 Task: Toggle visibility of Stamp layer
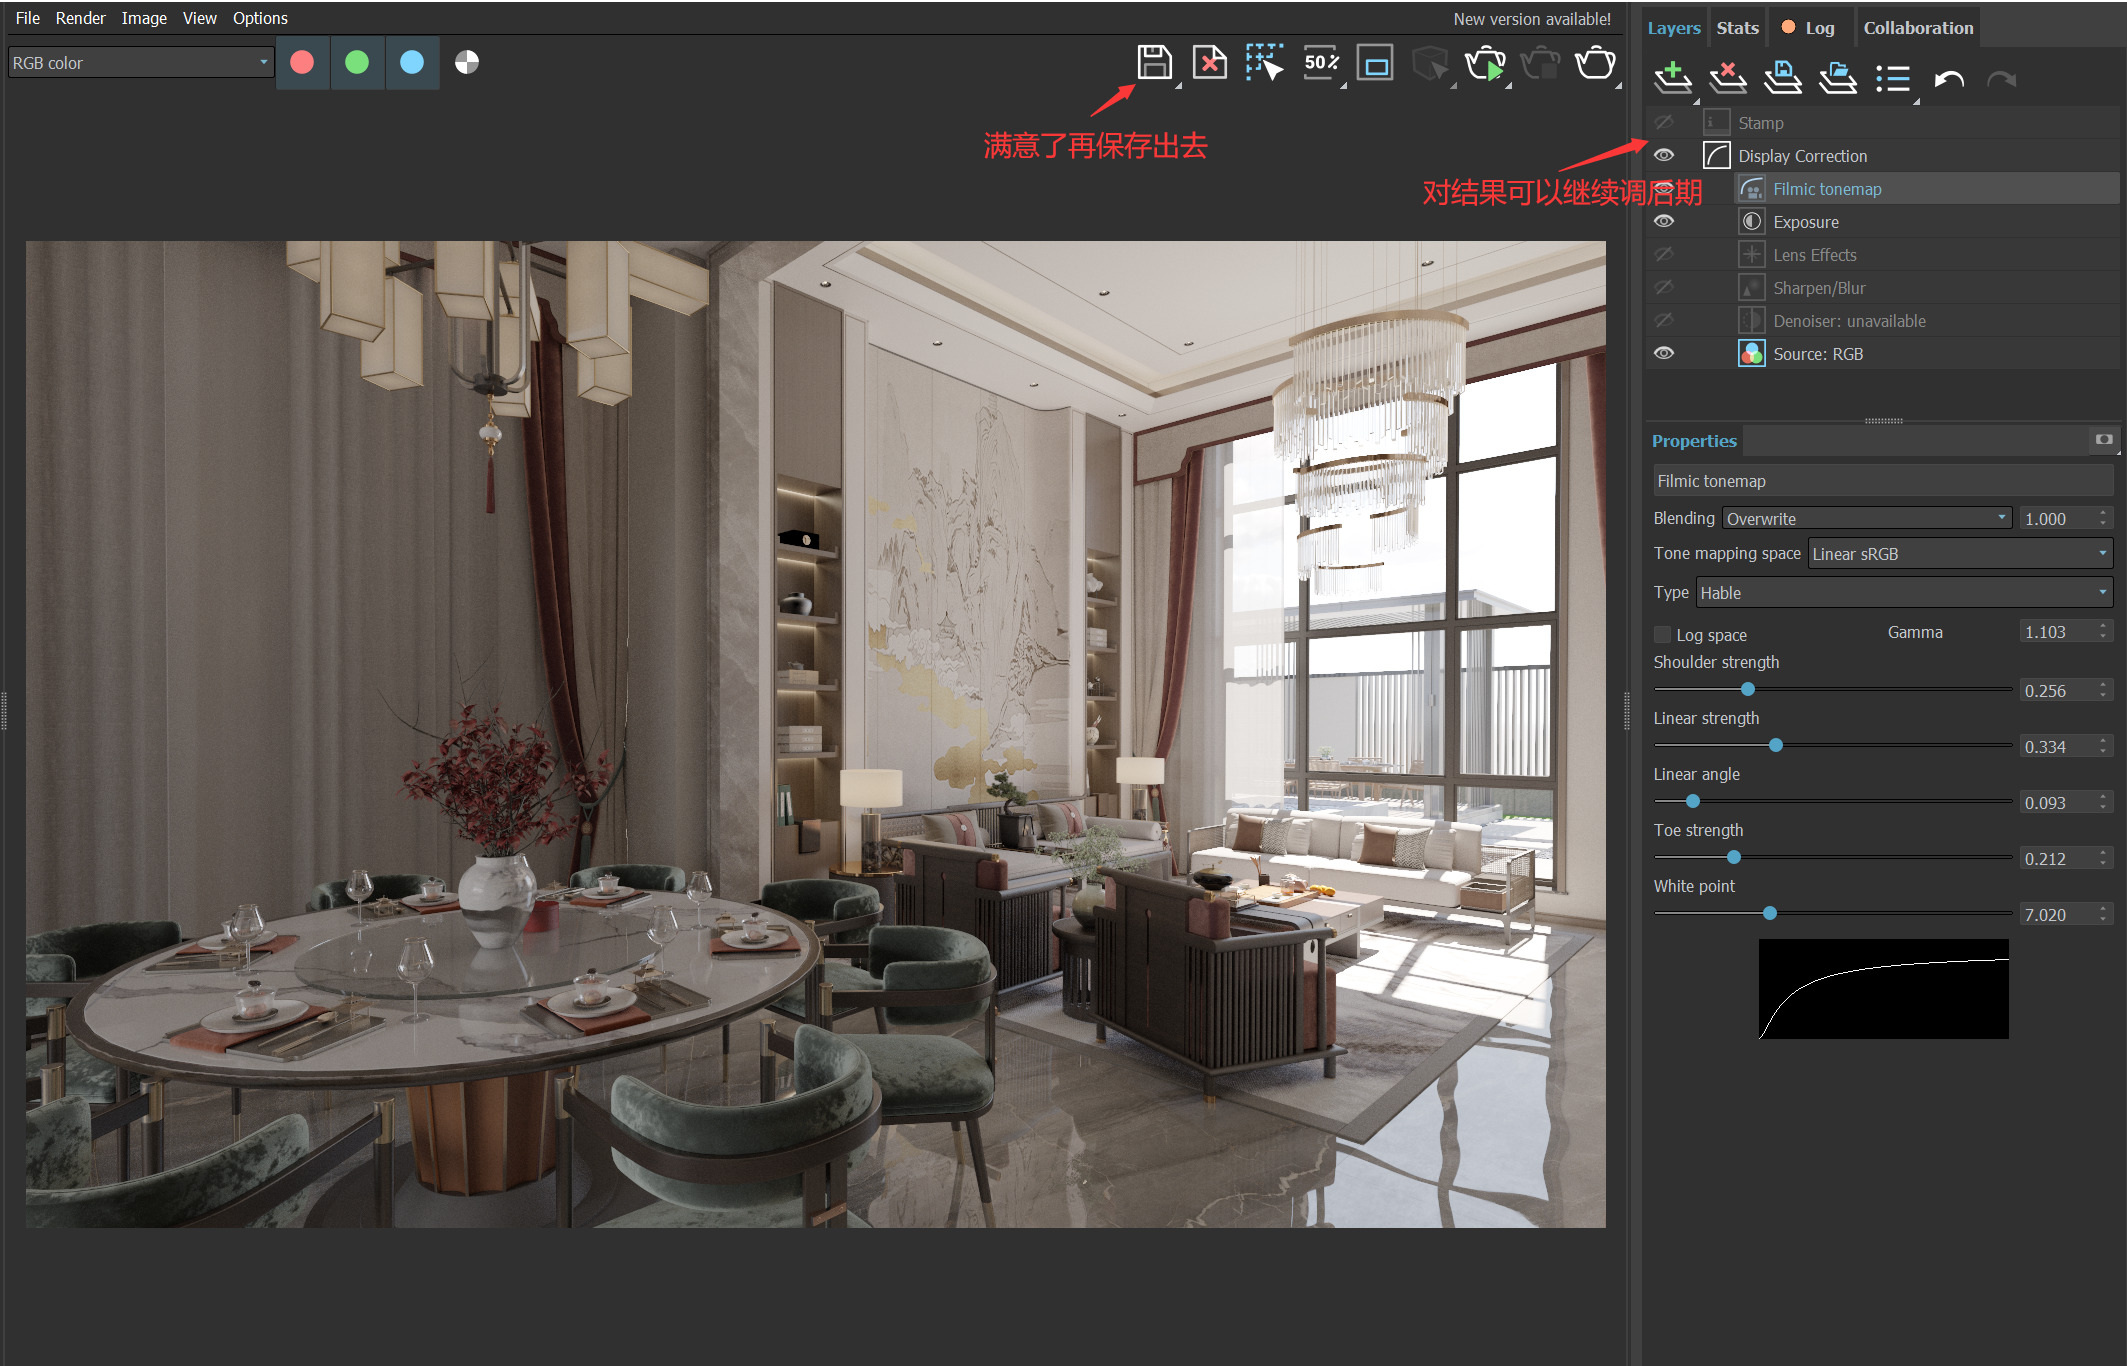pyautogui.click(x=1664, y=122)
